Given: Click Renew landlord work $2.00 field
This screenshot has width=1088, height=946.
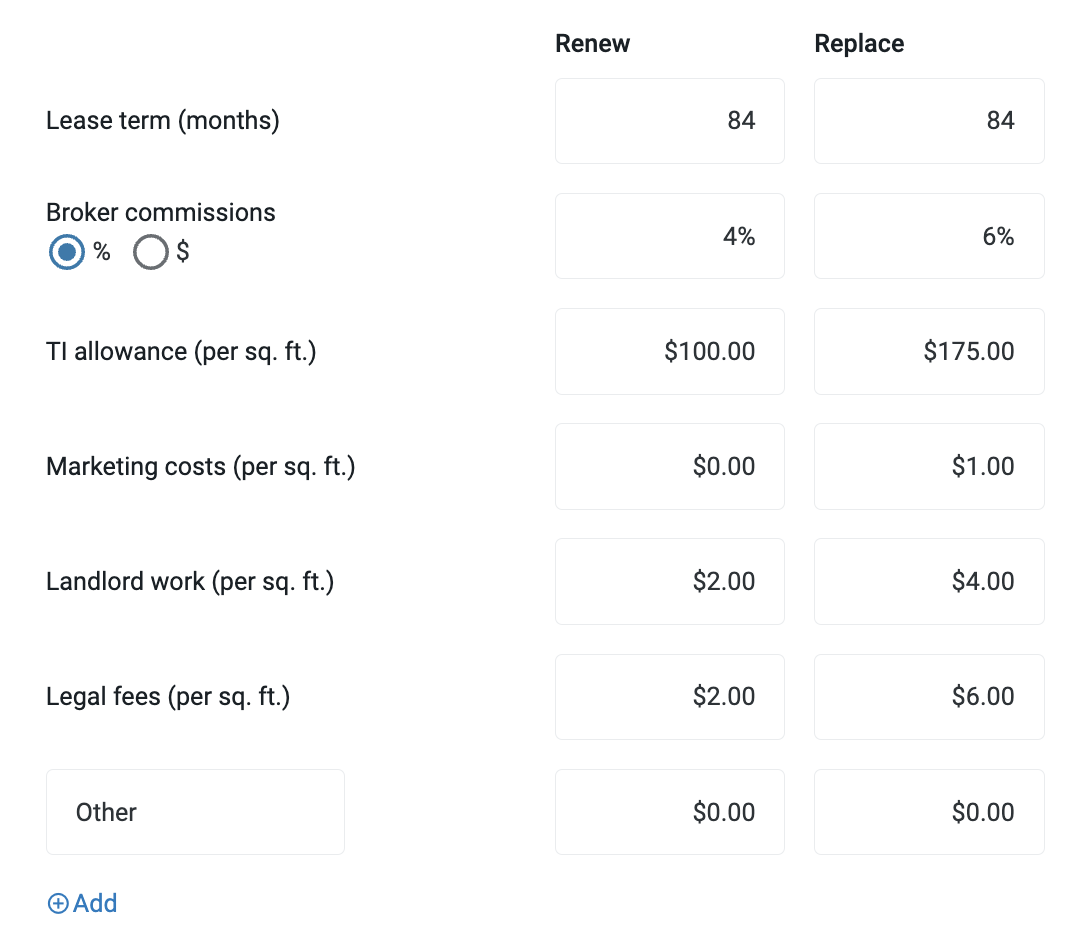Looking at the screenshot, I should [669, 581].
